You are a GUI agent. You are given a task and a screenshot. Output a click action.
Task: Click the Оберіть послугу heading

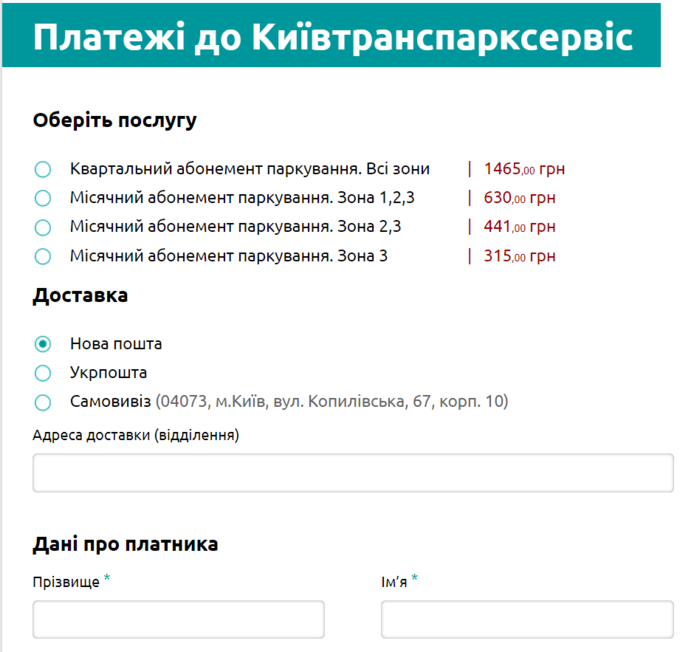coord(115,121)
